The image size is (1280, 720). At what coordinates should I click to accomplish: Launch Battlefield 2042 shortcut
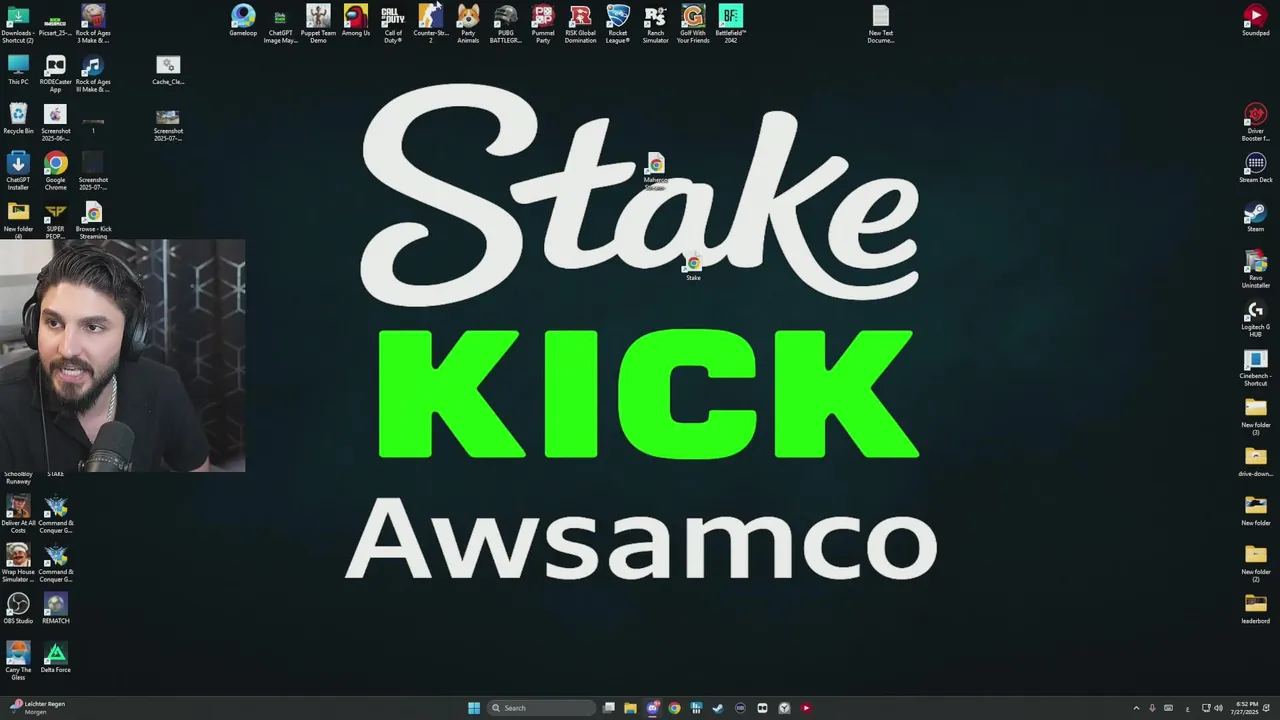tap(730, 24)
